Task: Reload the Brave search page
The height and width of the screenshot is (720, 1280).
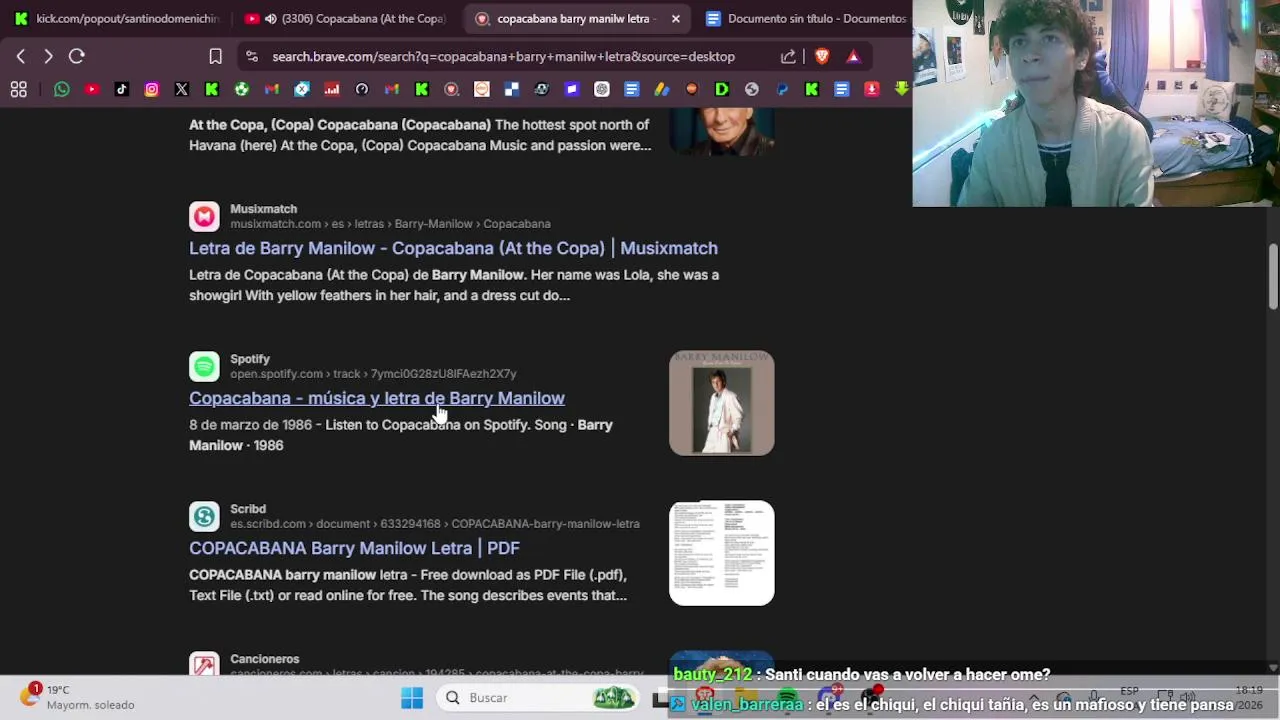Action: pyautogui.click(x=76, y=56)
